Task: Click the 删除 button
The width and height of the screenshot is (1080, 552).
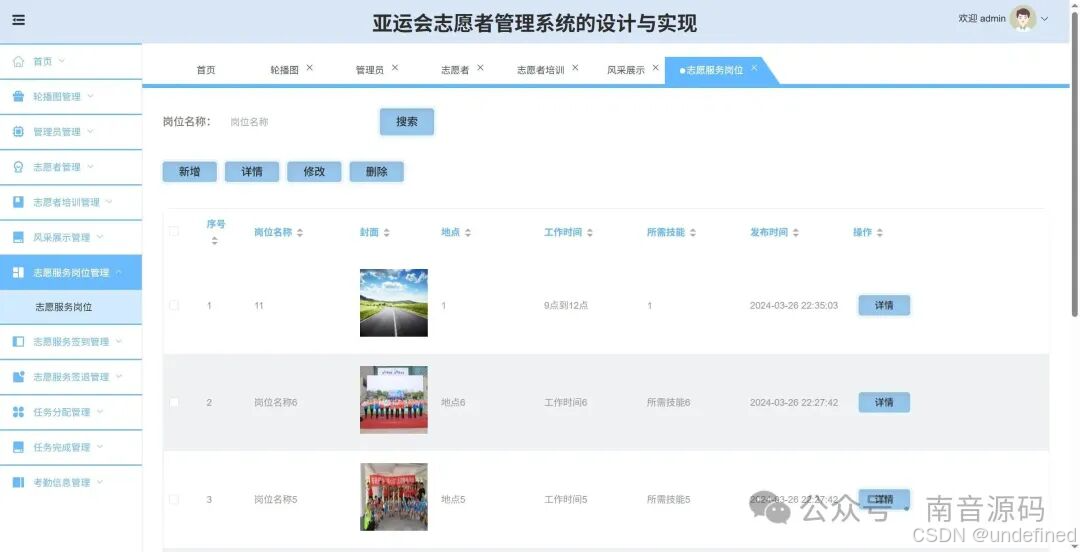Action: [x=376, y=172]
